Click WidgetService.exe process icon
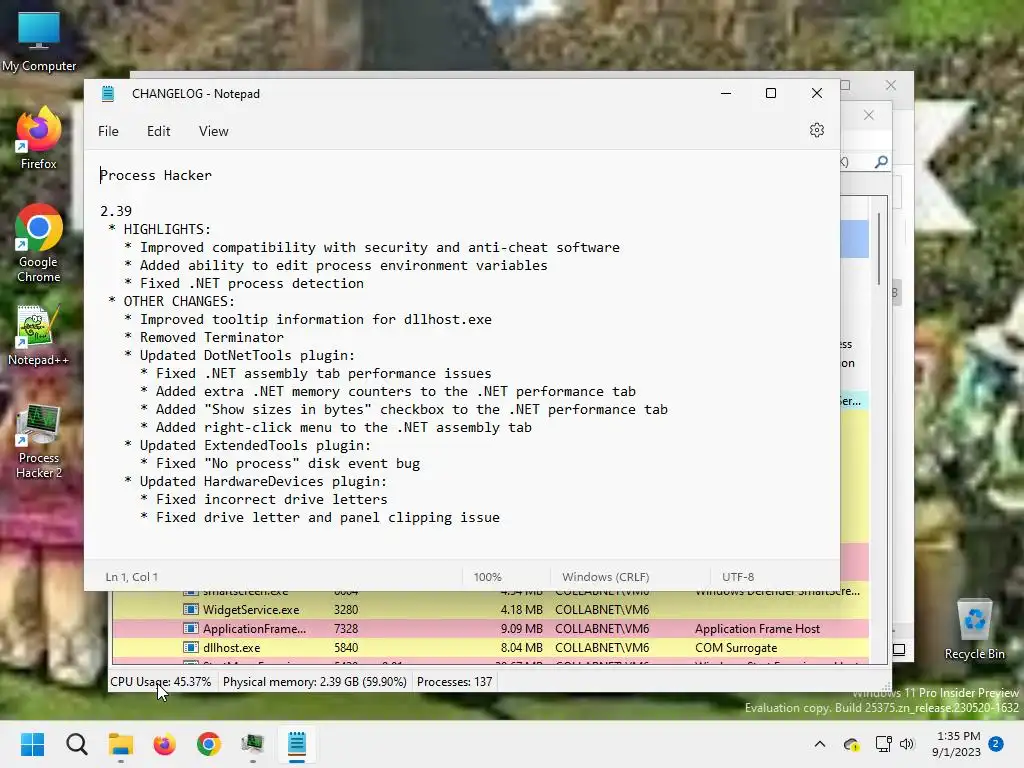Viewport: 1024px width, 768px height. 191,610
